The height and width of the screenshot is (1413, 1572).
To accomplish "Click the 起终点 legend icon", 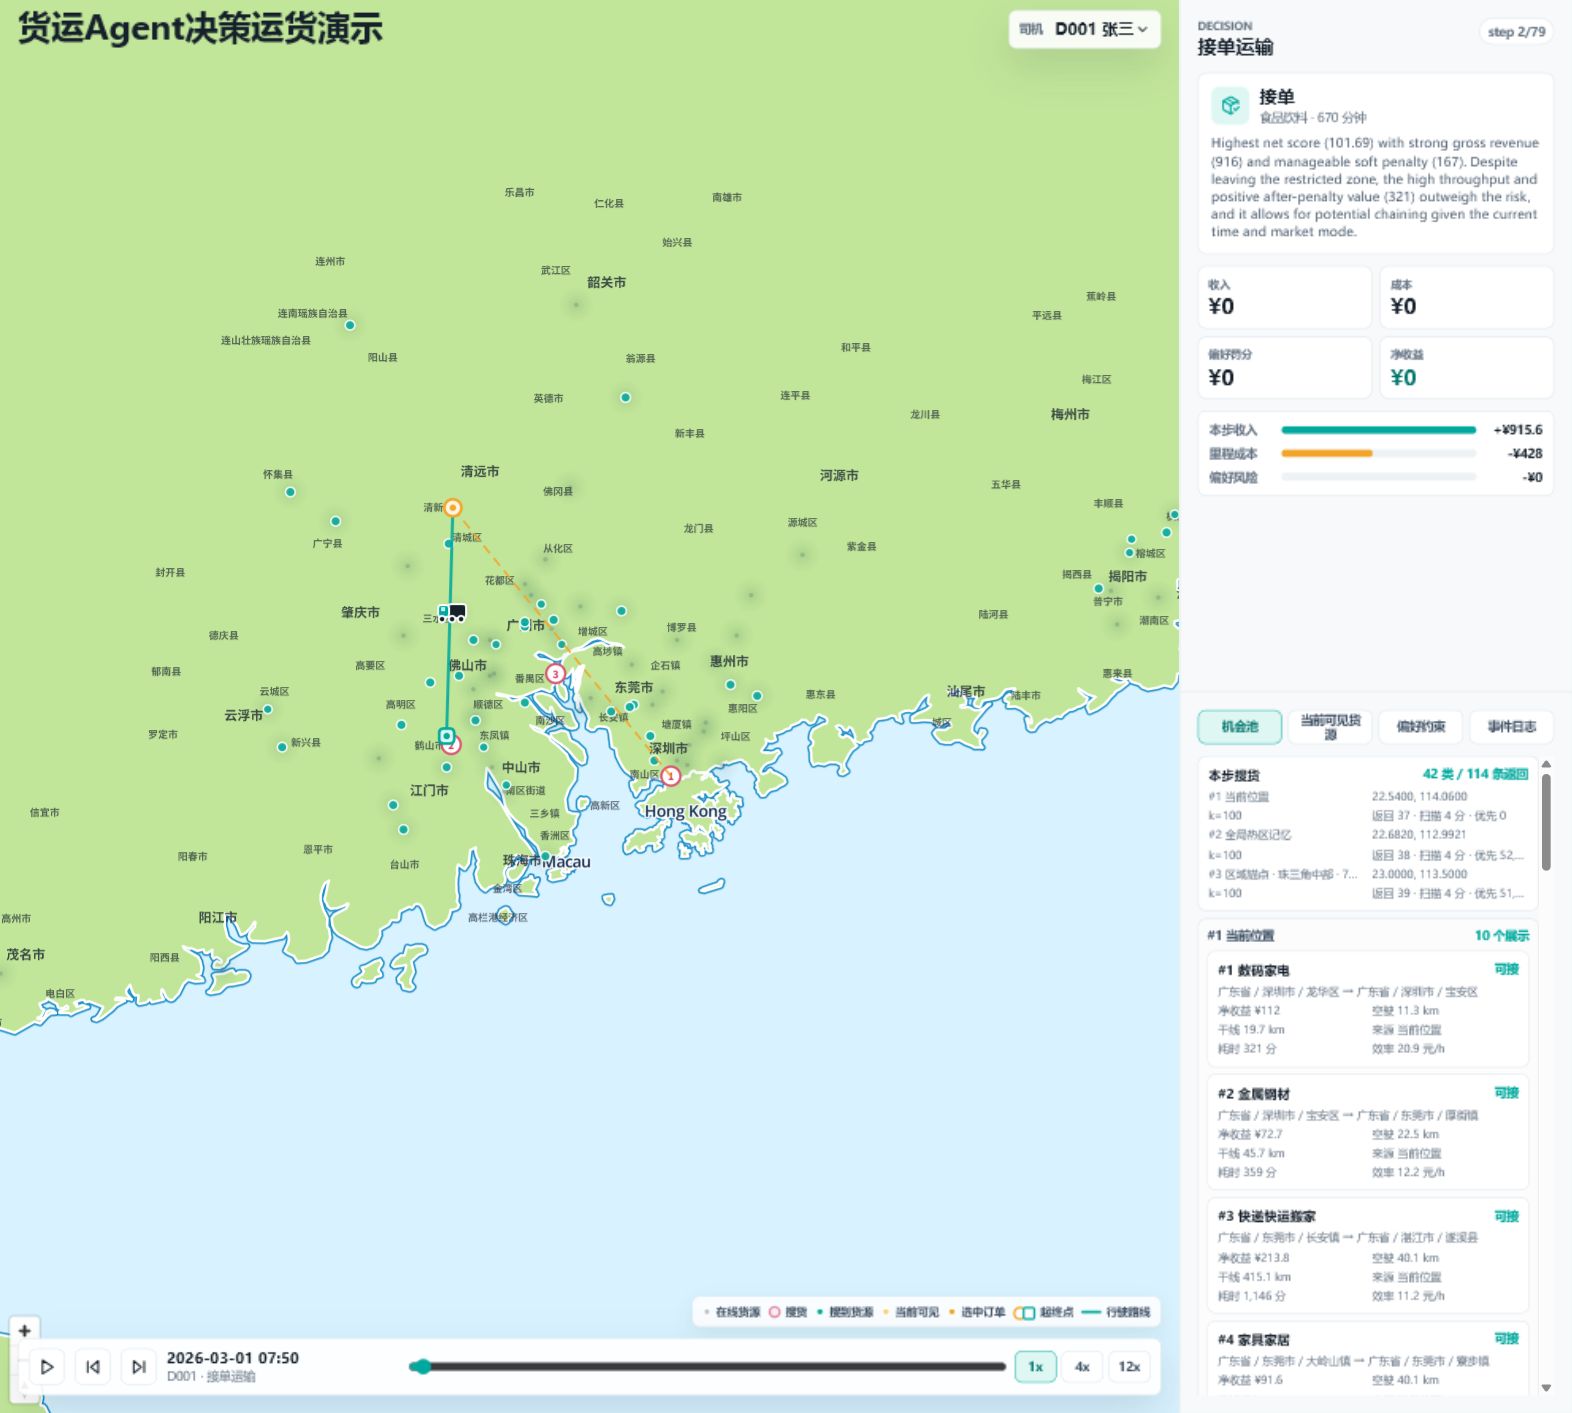I will coord(1024,1312).
